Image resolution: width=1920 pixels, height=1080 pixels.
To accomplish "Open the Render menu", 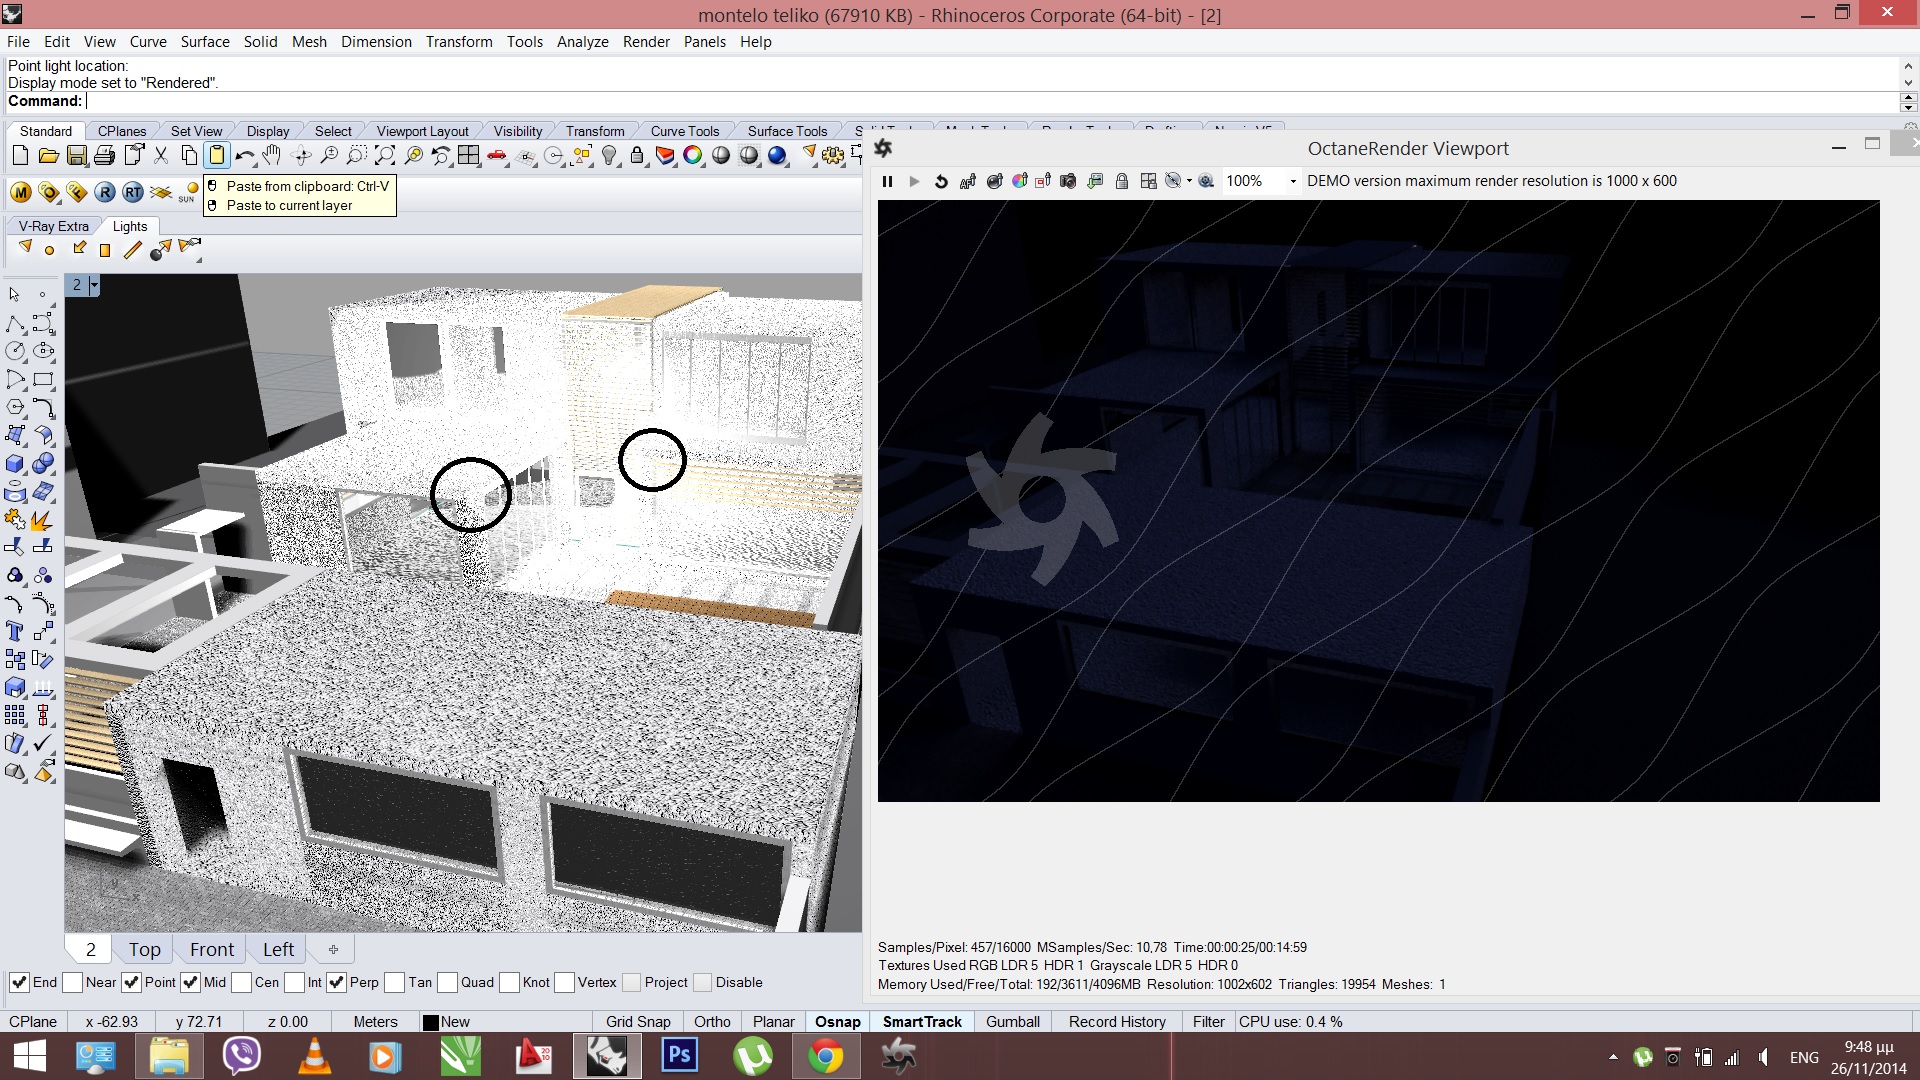I will pos(646,42).
